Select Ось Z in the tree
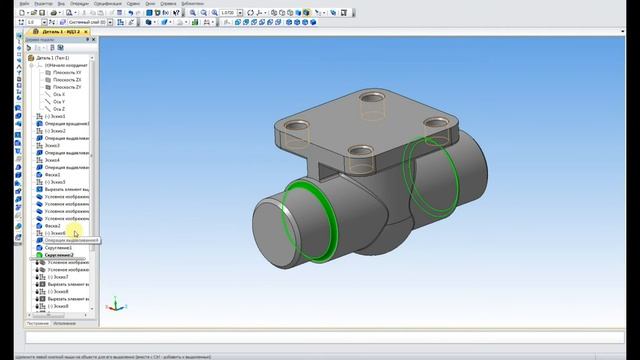The image size is (640, 360). tap(59, 109)
